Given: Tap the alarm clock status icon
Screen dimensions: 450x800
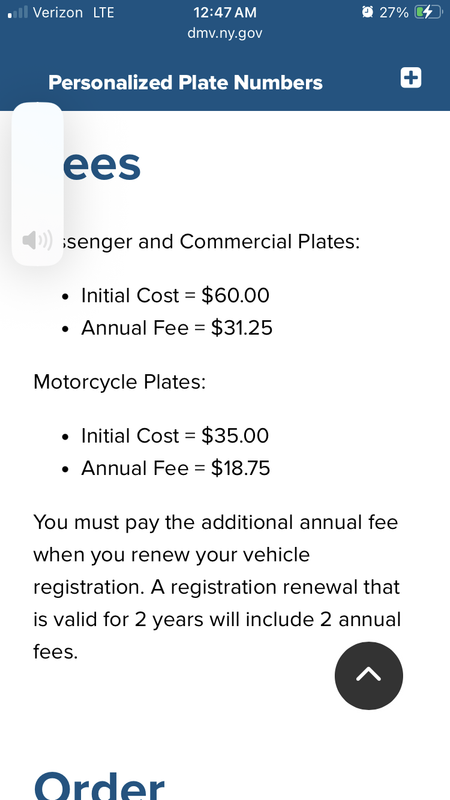Looking at the screenshot, I should pyautogui.click(x=367, y=12).
